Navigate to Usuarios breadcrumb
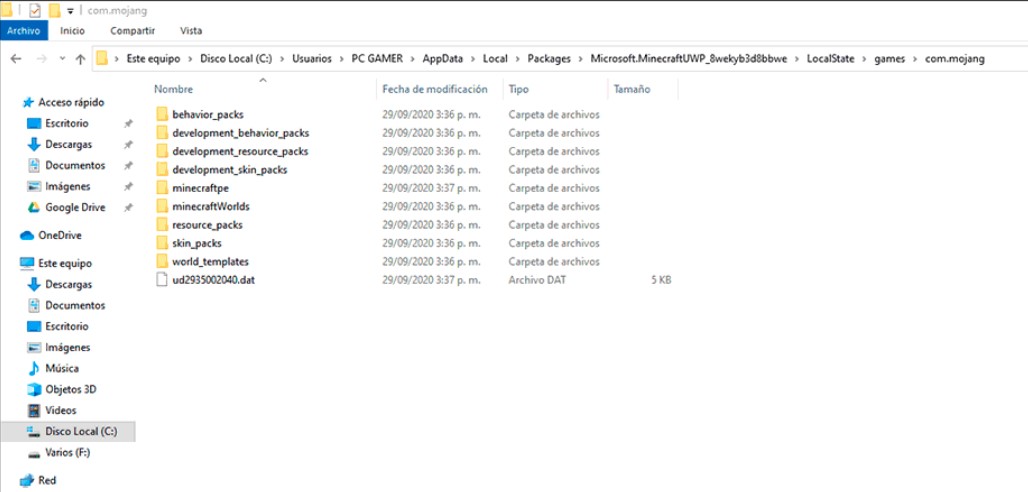Image resolution: width=1028 pixels, height=492 pixels. pyautogui.click(x=312, y=58)
